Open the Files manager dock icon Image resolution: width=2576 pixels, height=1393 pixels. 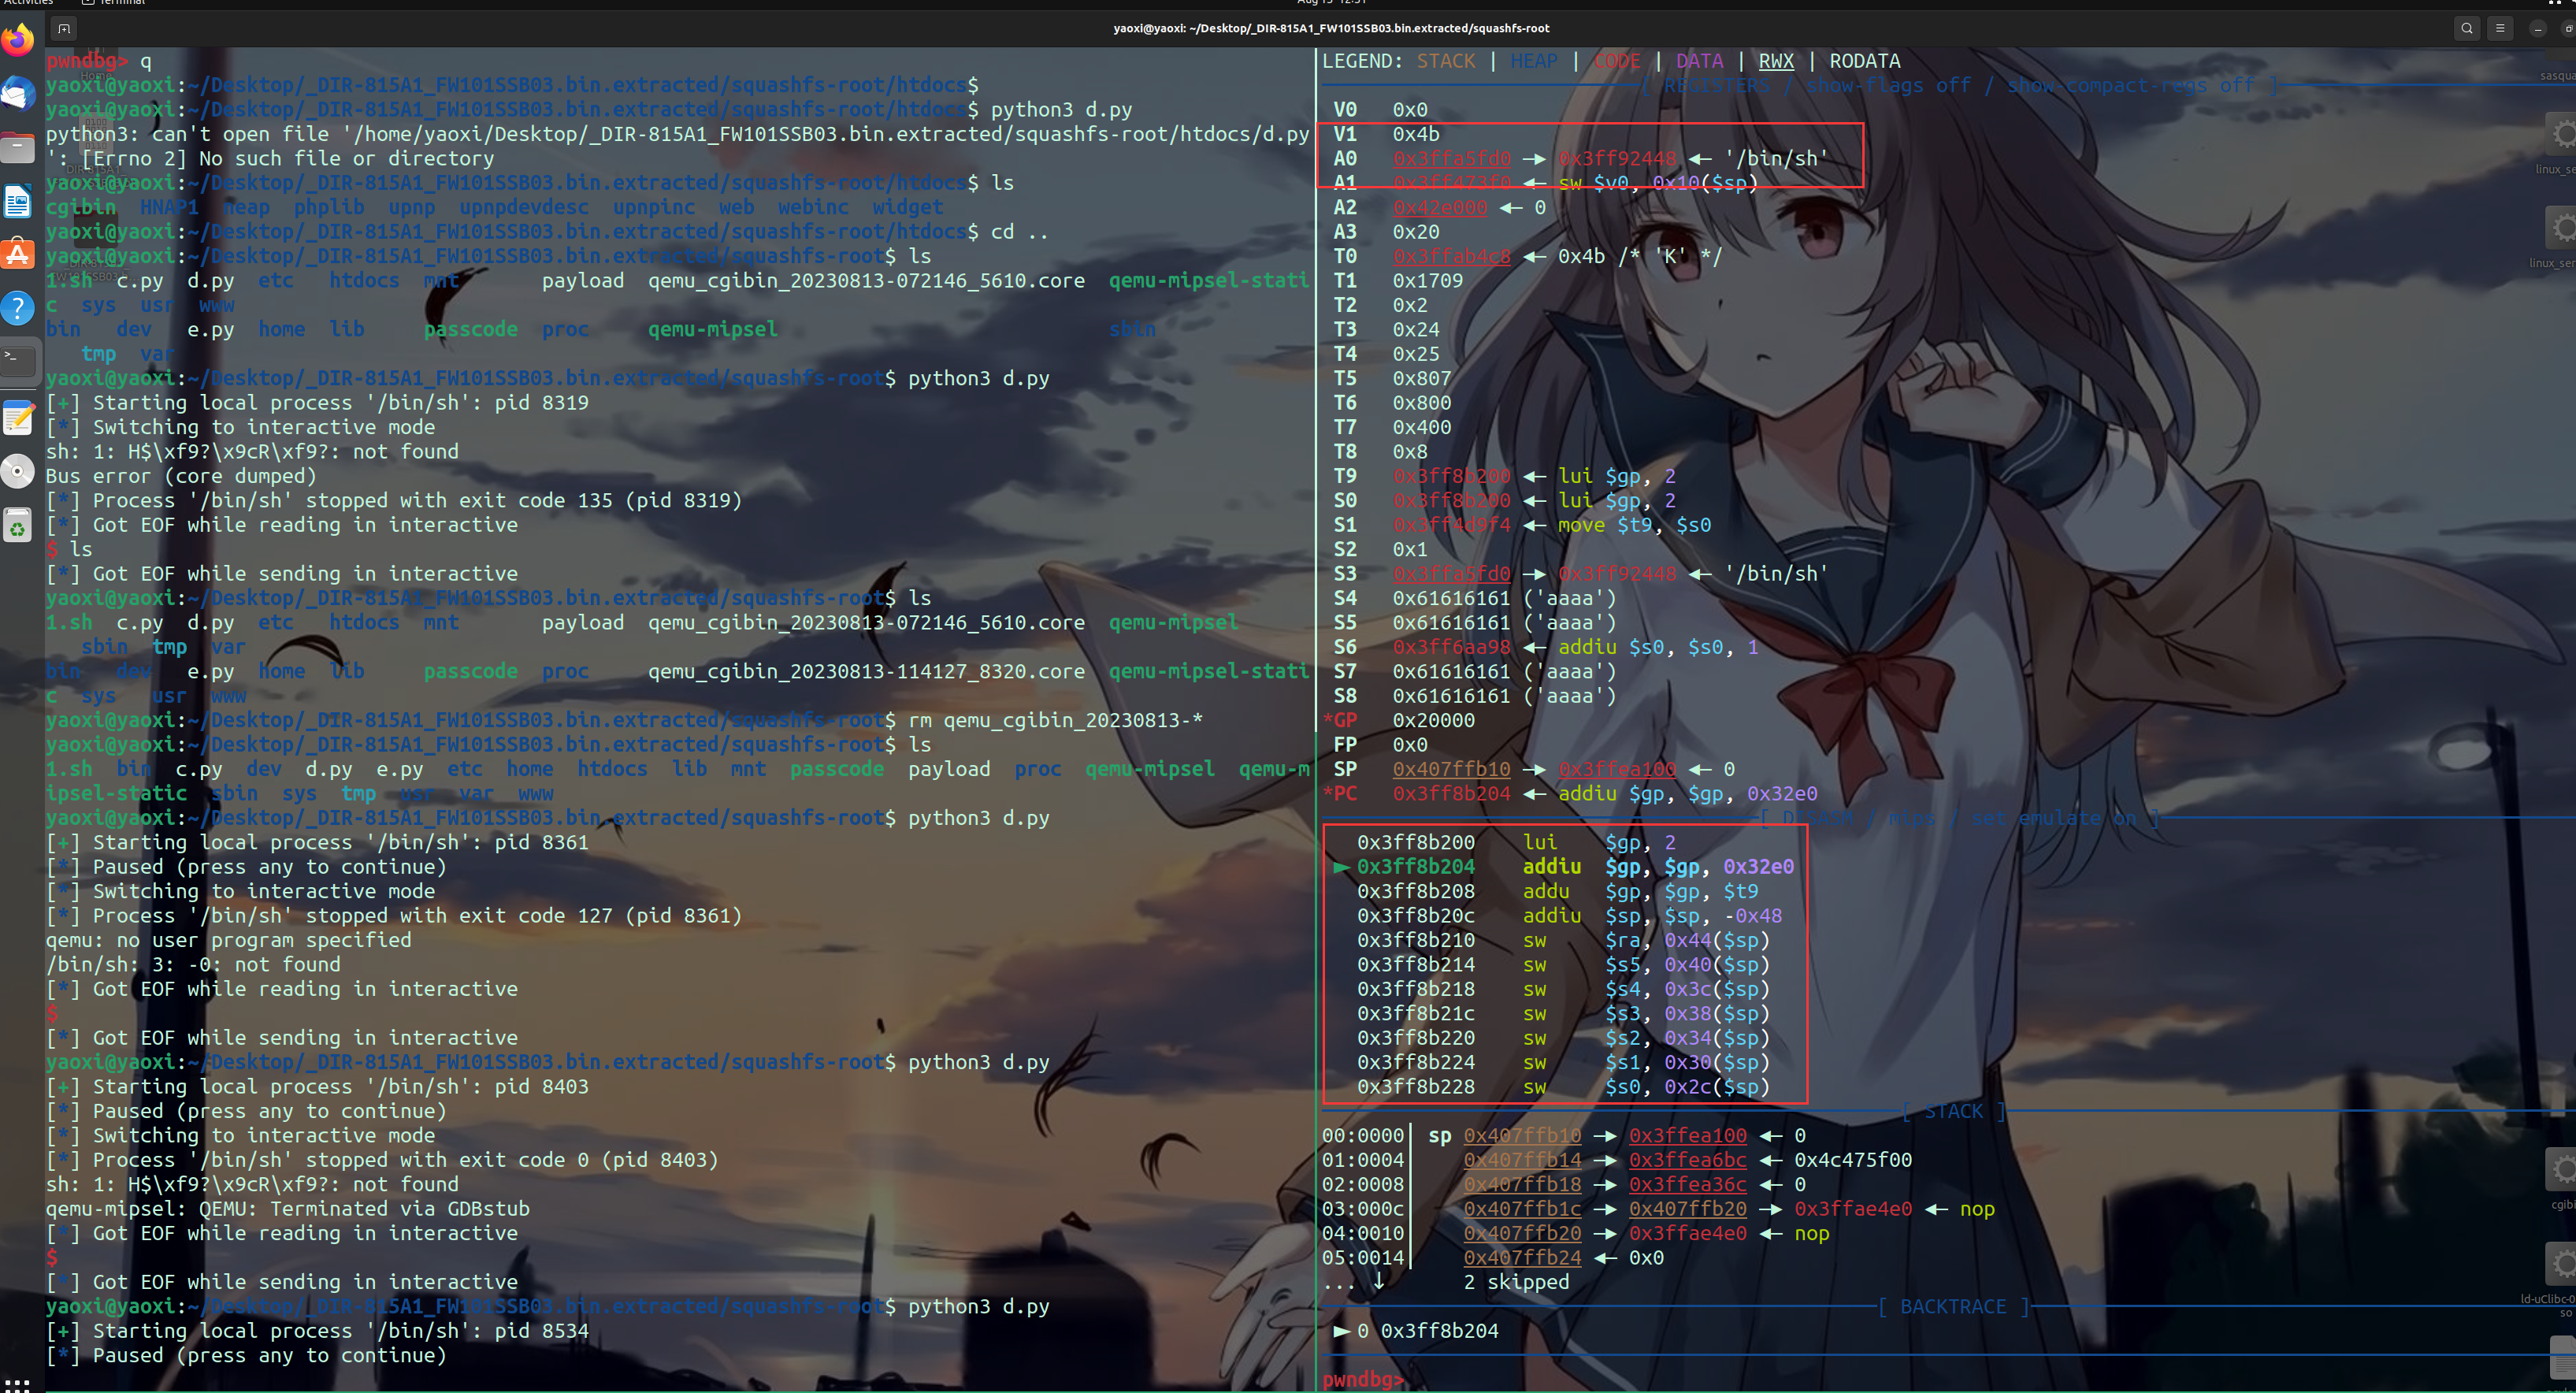pos(18,148)
